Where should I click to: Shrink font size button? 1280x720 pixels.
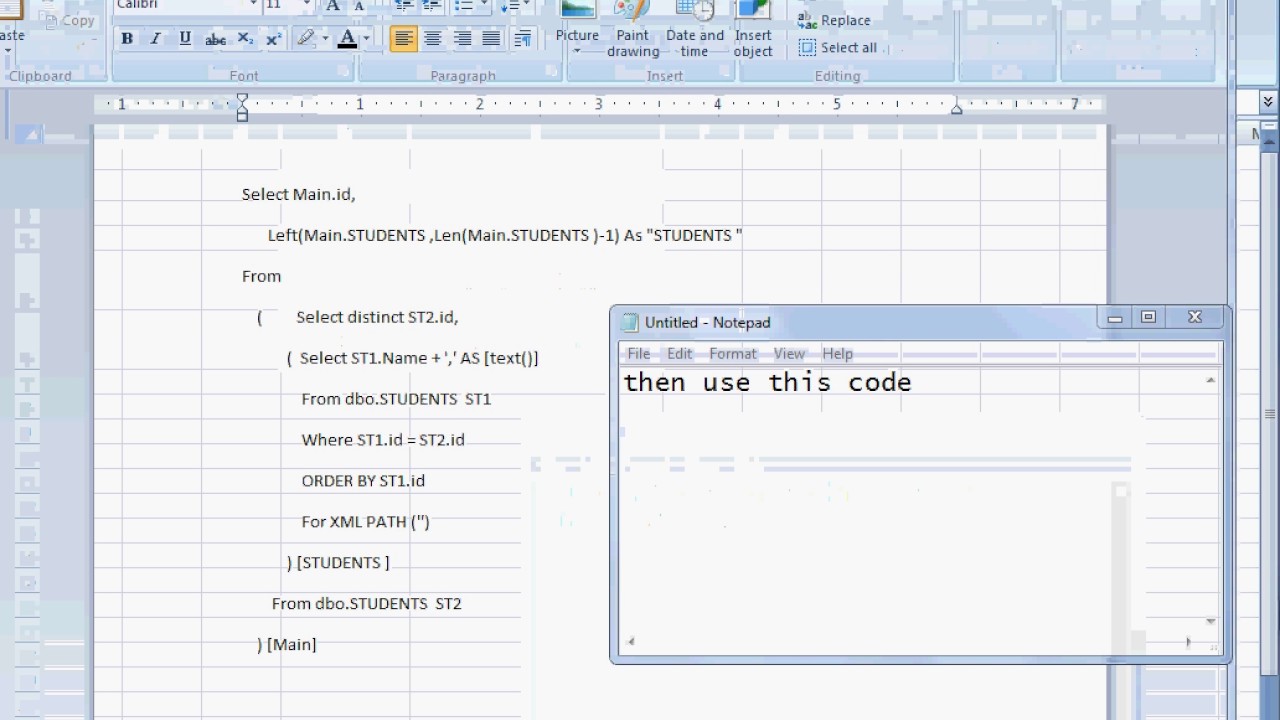(x=358, y=6)
